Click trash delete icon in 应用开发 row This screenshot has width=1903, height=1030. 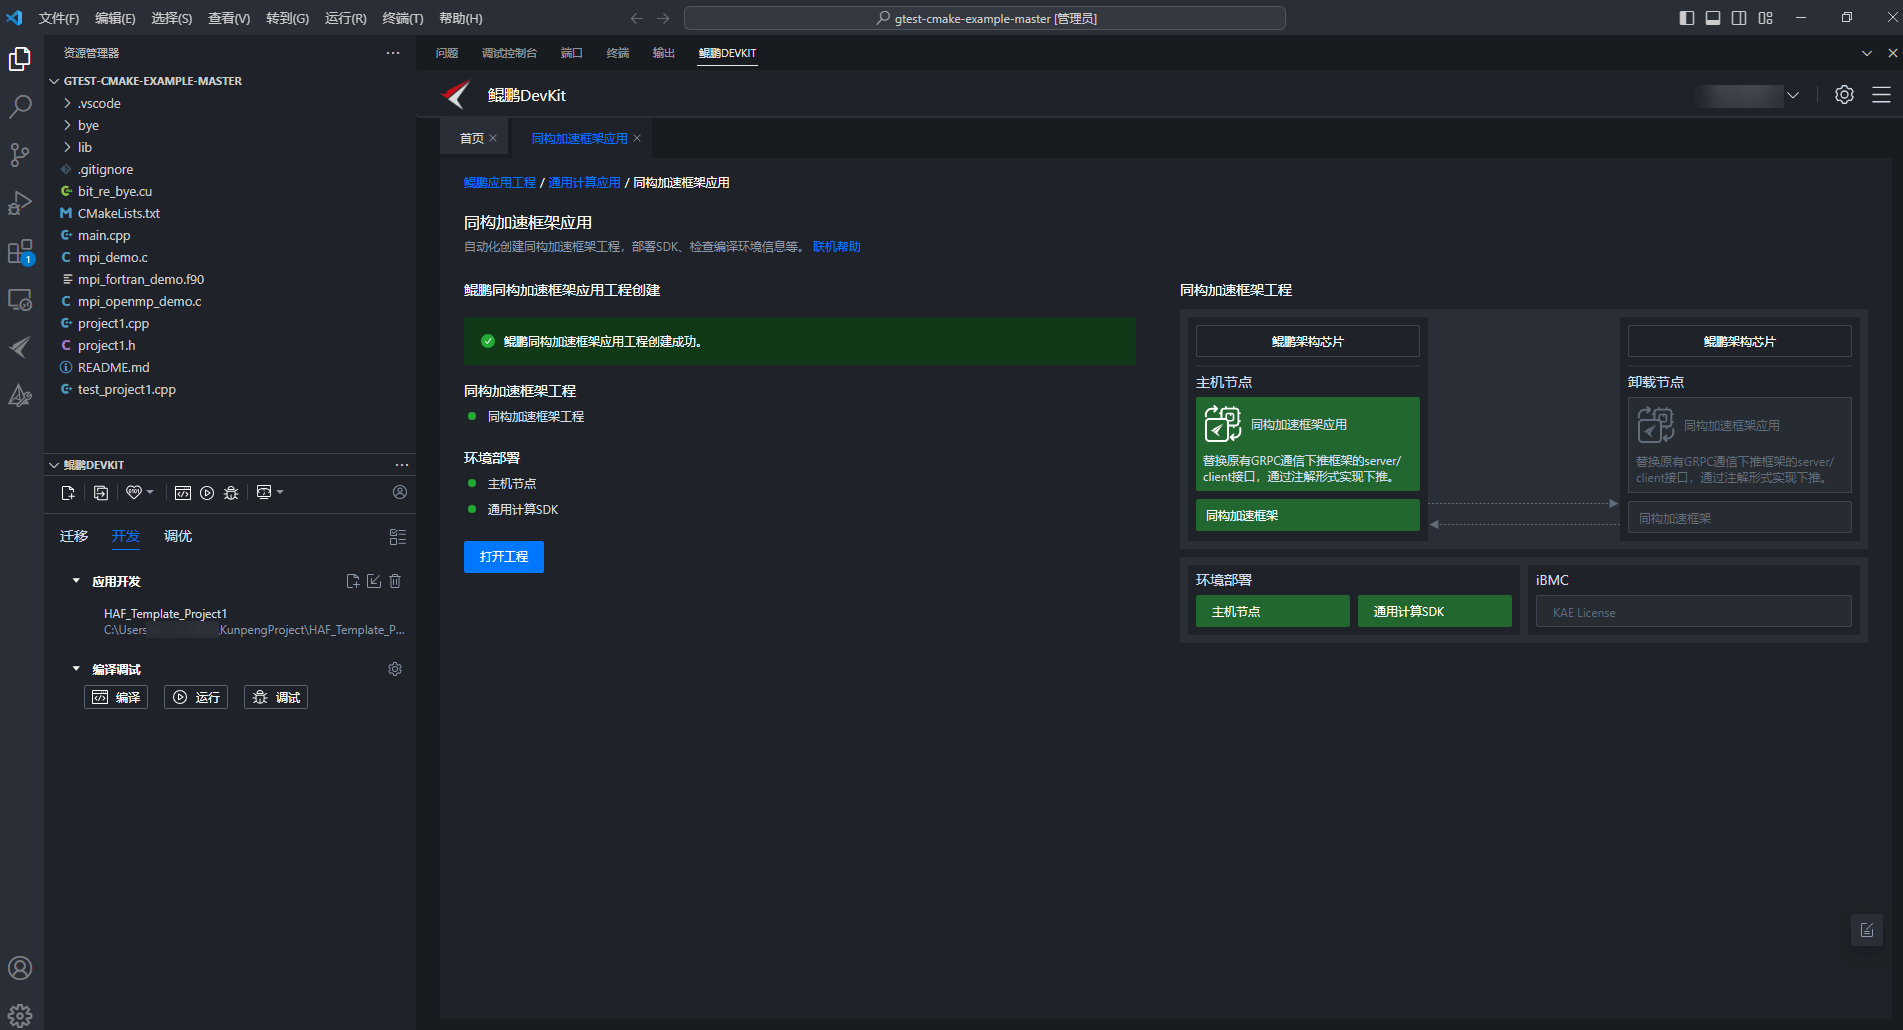(x=395, y=581)
